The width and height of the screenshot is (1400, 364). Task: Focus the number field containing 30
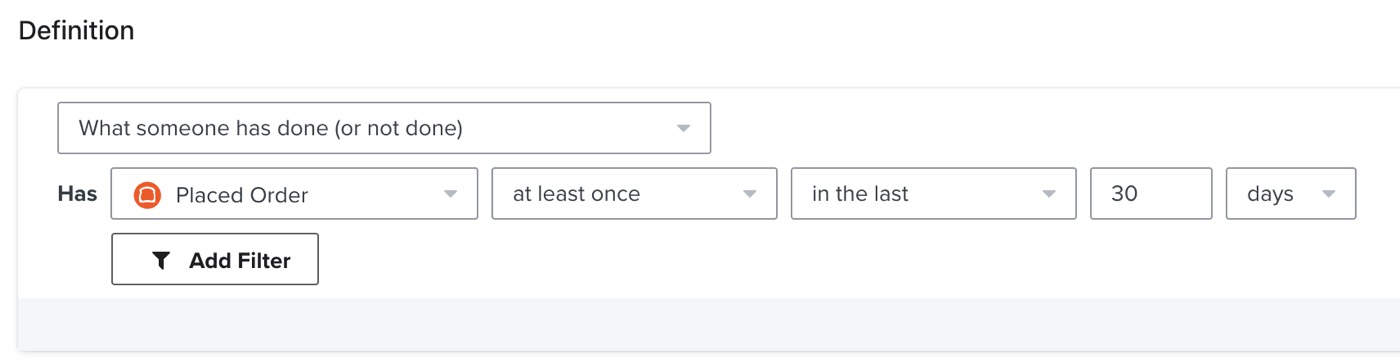tap(1151, 193)
